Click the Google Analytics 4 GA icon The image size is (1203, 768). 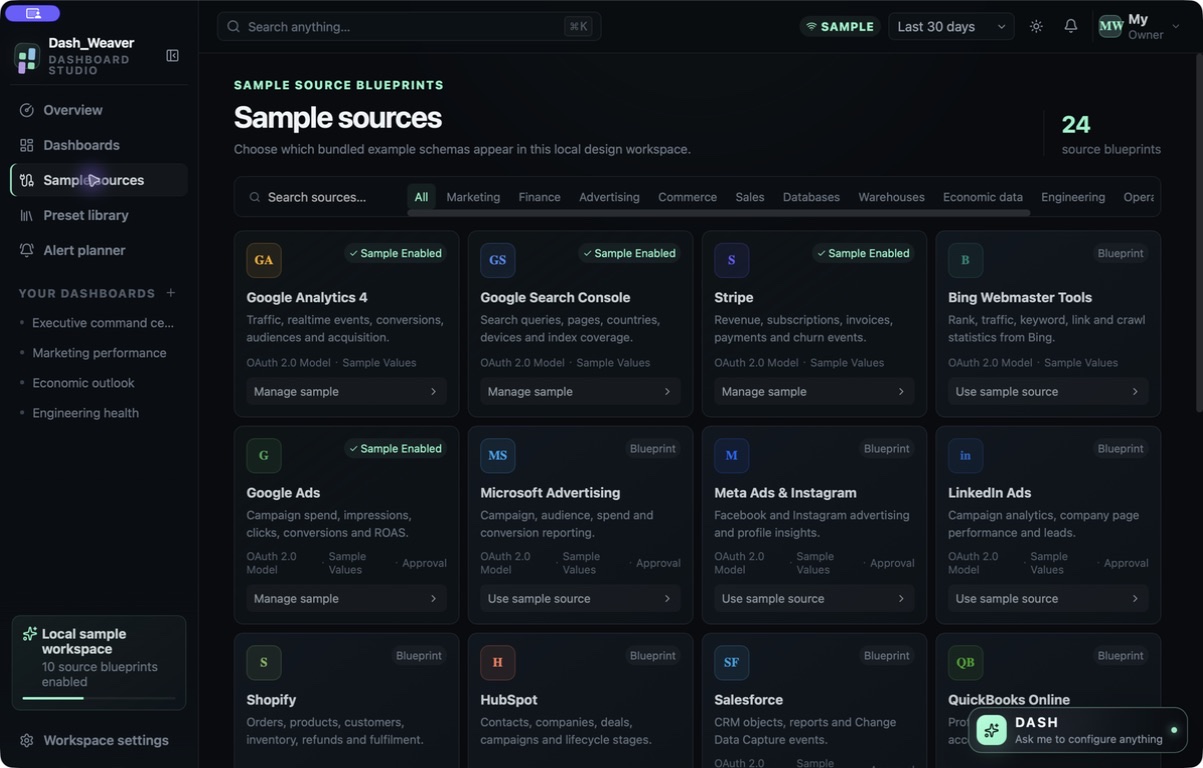(264, 260)
